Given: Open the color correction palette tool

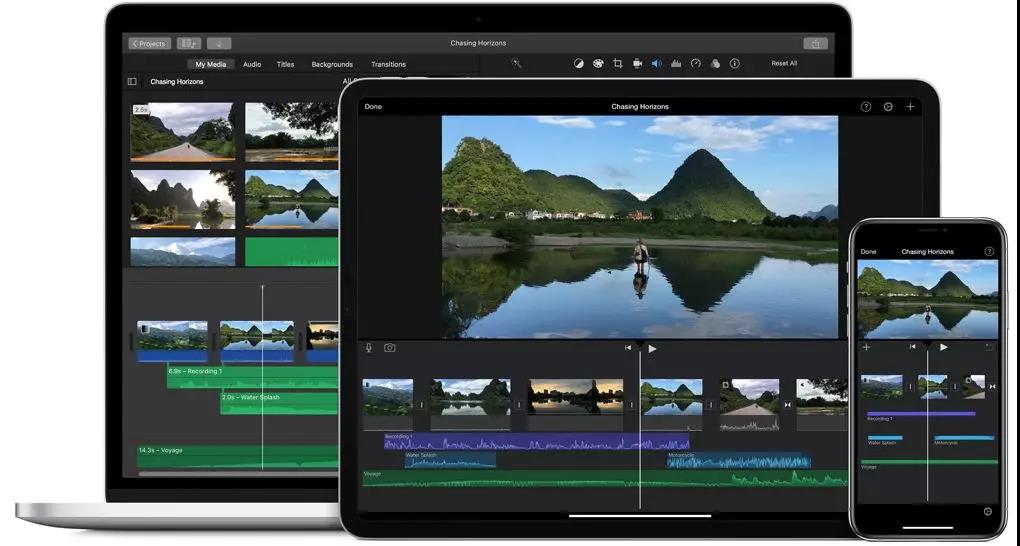Looking at the screenshot, I should (x=598, y=63).
